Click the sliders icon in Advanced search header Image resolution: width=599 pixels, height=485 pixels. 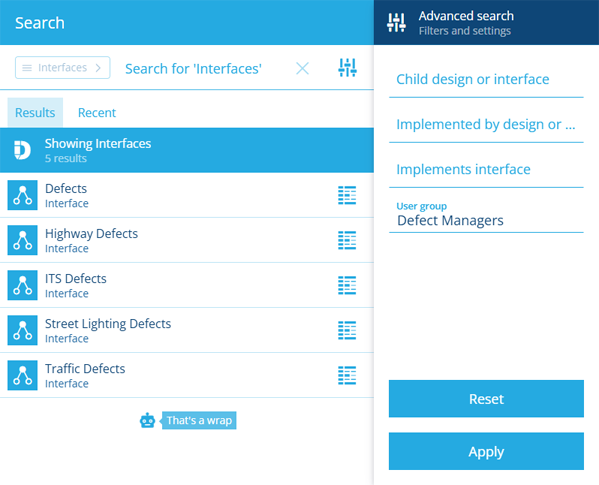click(x=396, y=23)
